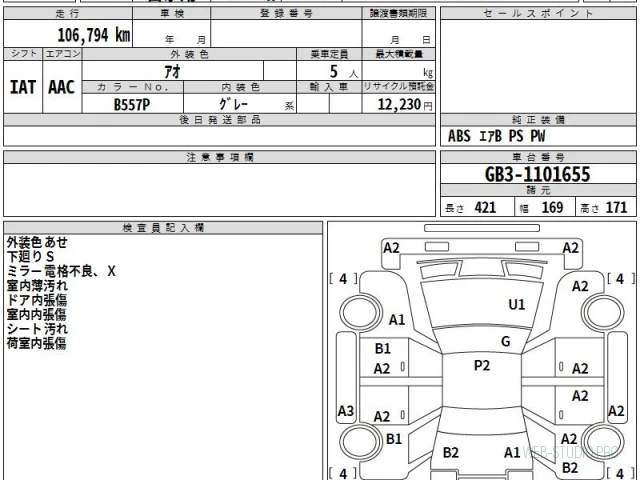Viewport: 640px width, 480px height.
Task: Select the note ドア内張傷
Action: pos(37,300)
